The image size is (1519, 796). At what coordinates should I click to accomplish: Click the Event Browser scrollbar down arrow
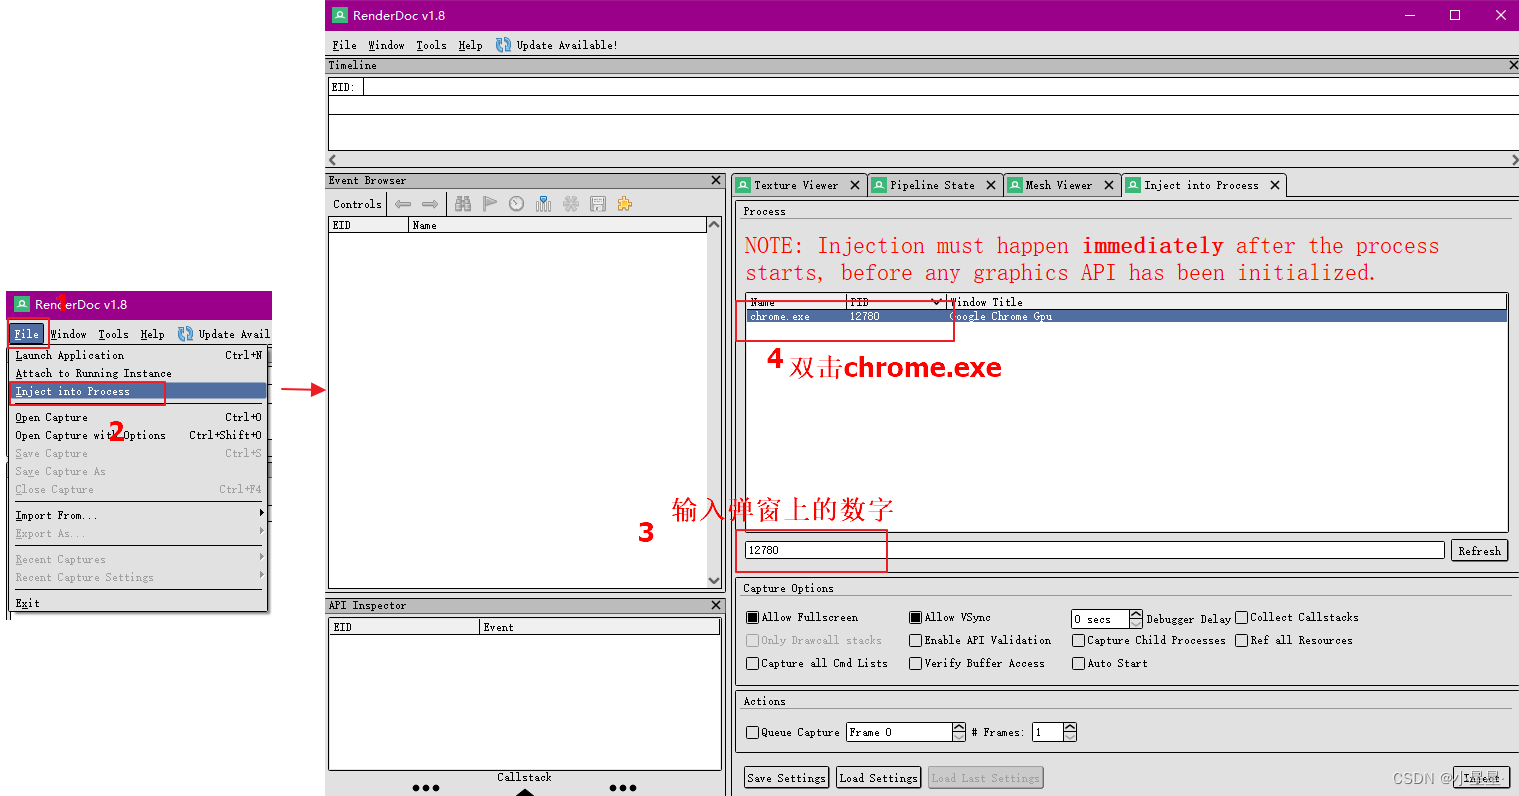click(714, 580)
